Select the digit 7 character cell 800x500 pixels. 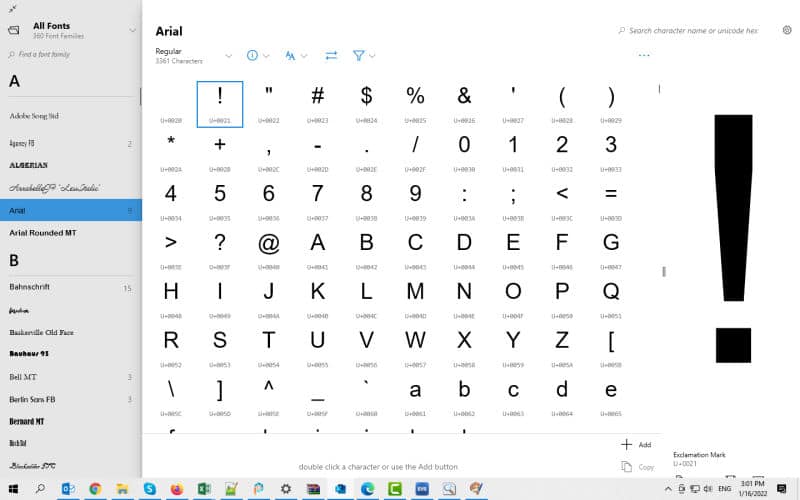[x=317, y=202]
